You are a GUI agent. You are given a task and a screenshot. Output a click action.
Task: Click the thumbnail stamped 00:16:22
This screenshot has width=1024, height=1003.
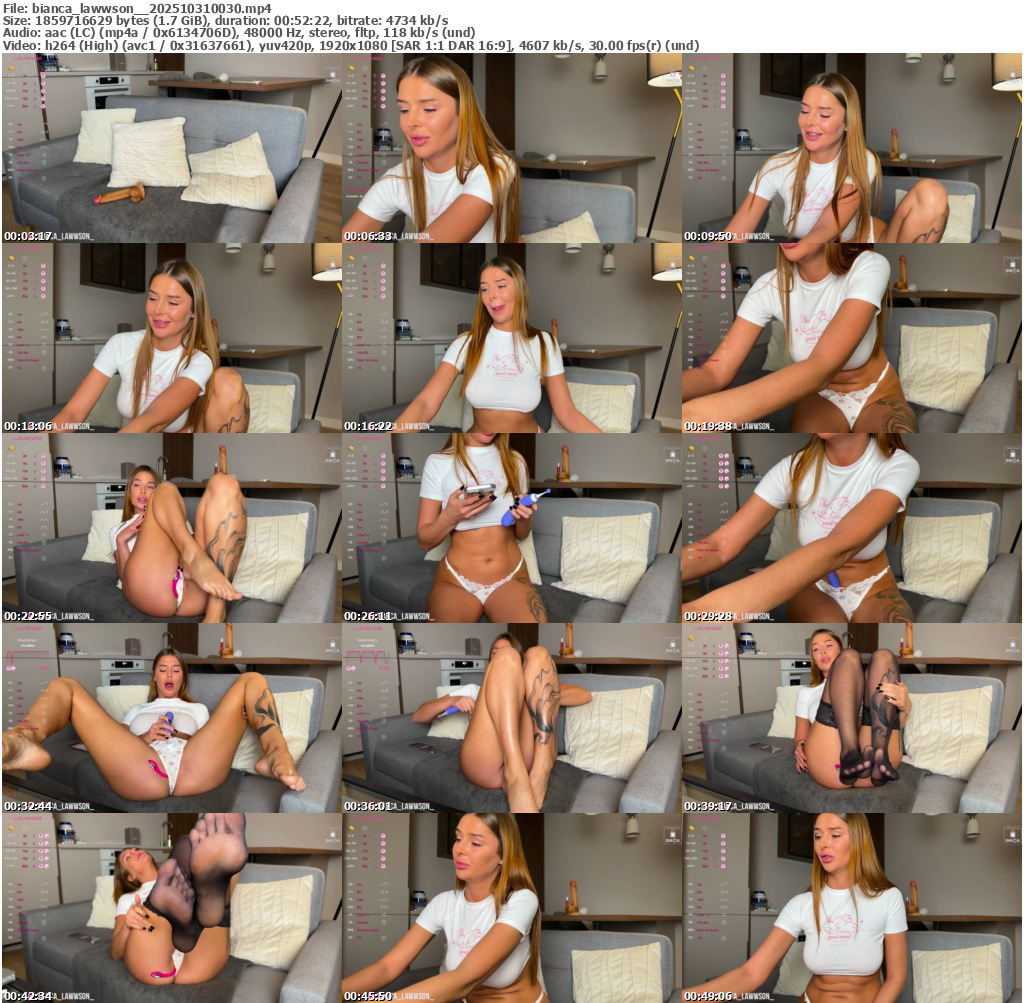[x=512, y=338]
